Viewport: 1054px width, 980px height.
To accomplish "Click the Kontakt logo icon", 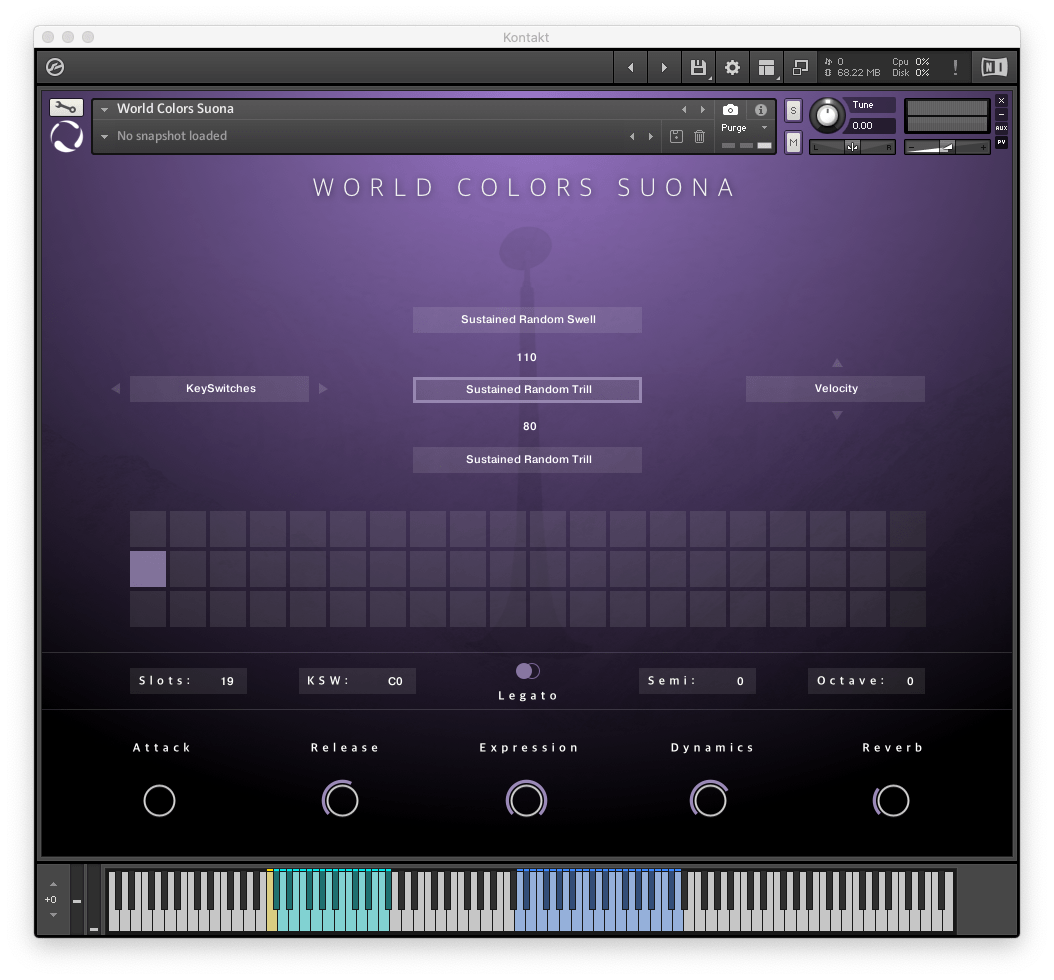I will click(x=55, y=67).
